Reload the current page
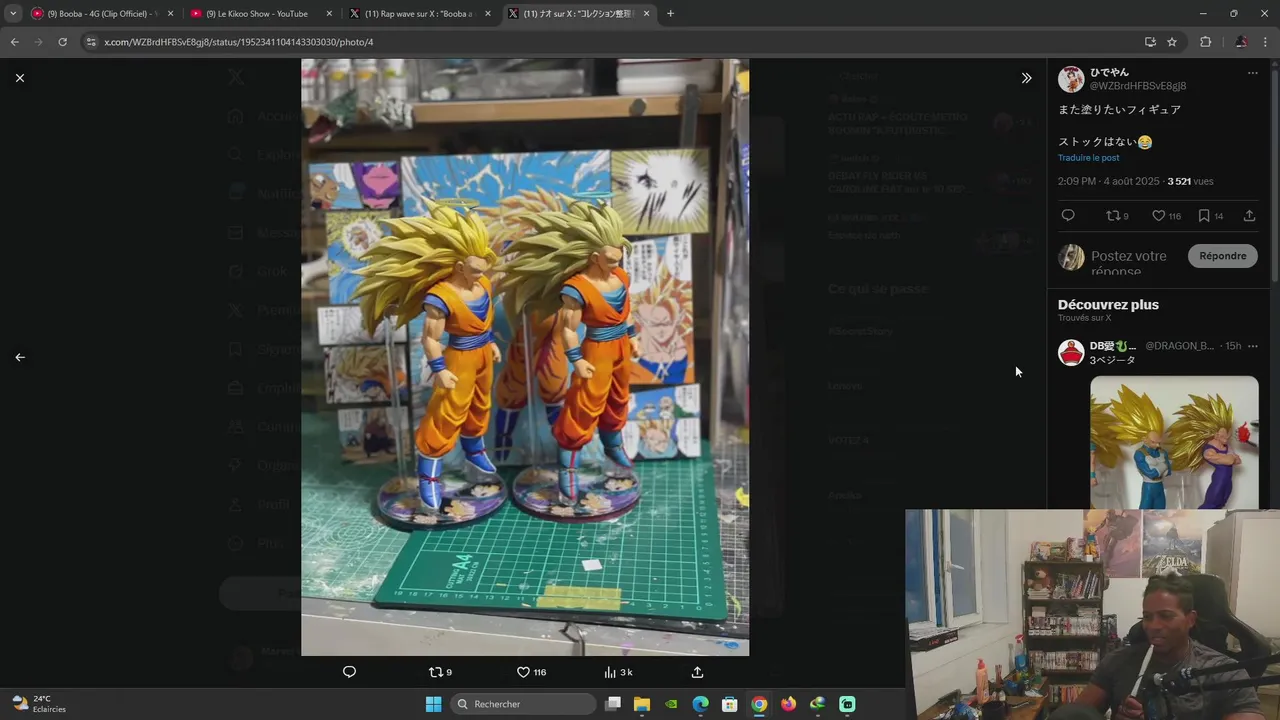This screenshot has height=720, width=1280. point(62,42)
